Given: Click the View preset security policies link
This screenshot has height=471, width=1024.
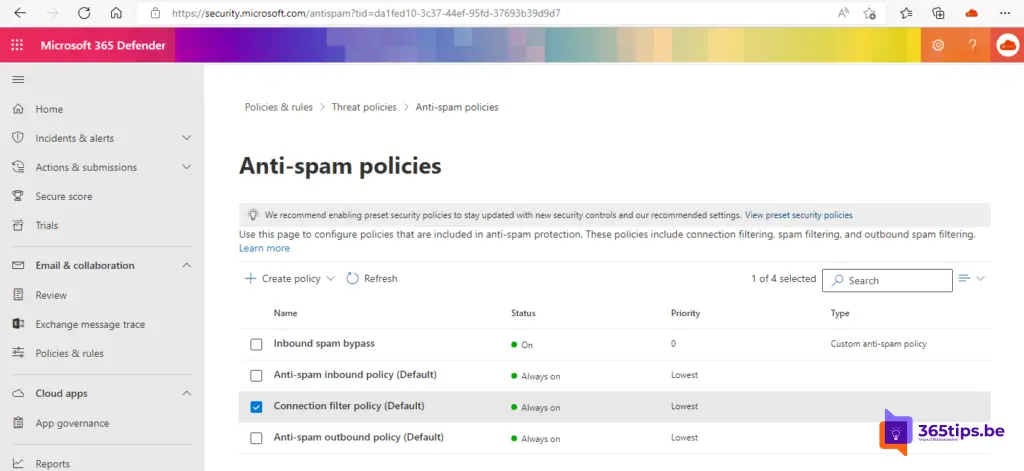Looking at the screenshot, I should point(799,215).
